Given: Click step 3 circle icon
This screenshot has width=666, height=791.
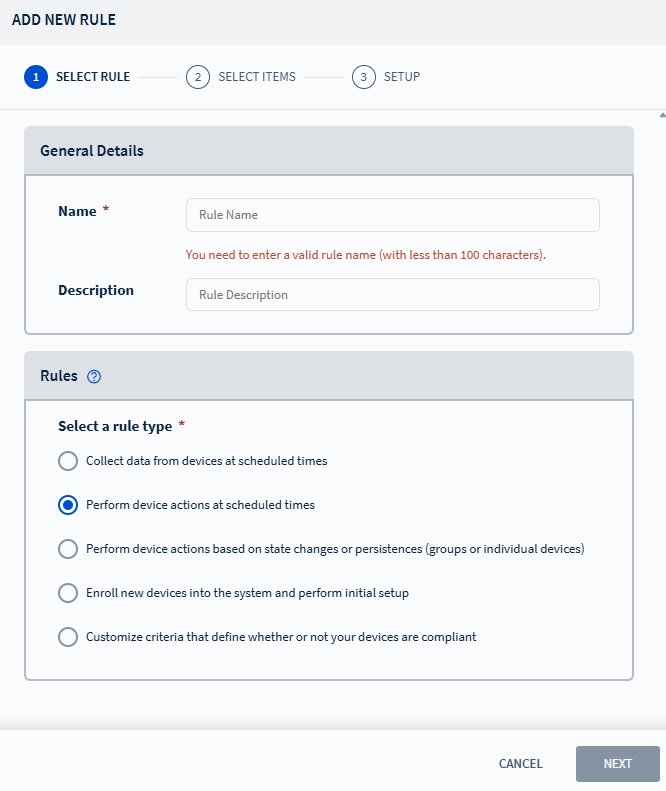Looking at the screenshot, I should [363, 77].
